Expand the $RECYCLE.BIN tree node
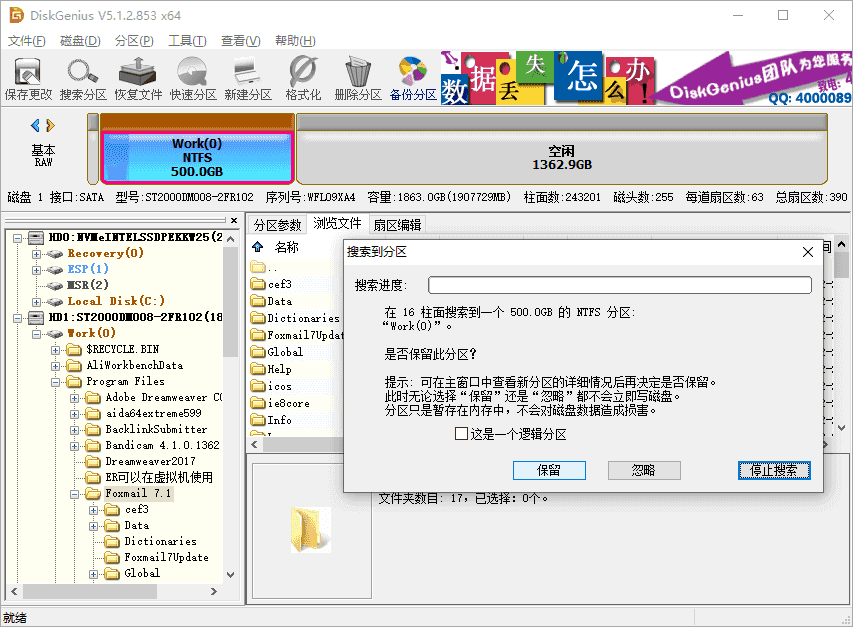 pyautogui.click(x=55, y=349)
